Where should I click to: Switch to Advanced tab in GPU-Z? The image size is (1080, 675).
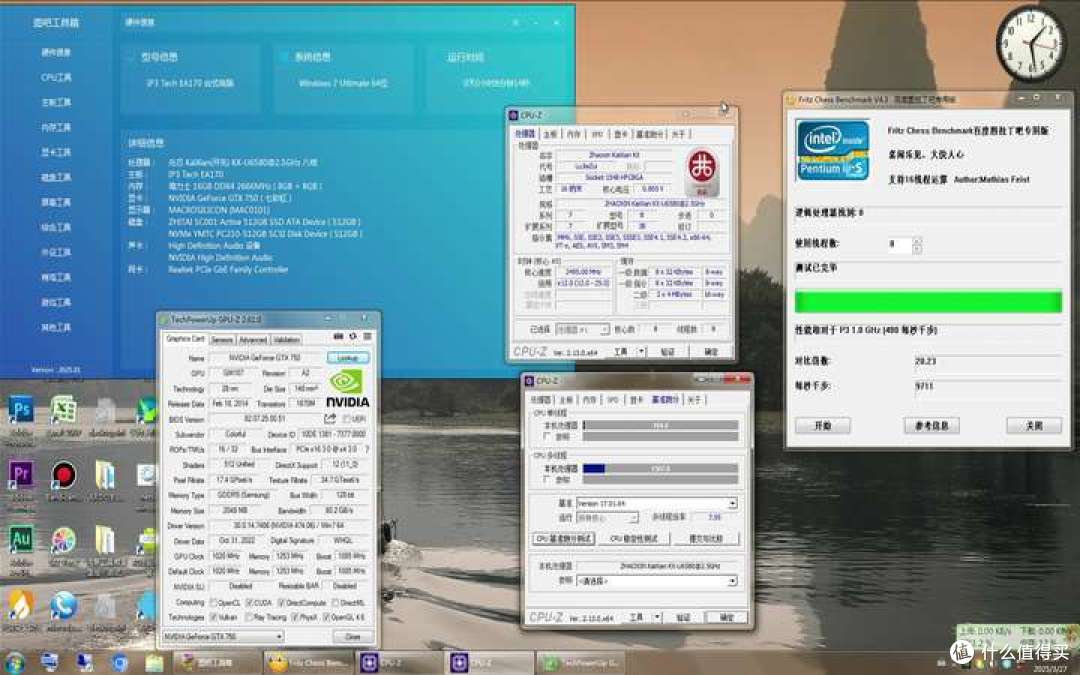point(253,340)
